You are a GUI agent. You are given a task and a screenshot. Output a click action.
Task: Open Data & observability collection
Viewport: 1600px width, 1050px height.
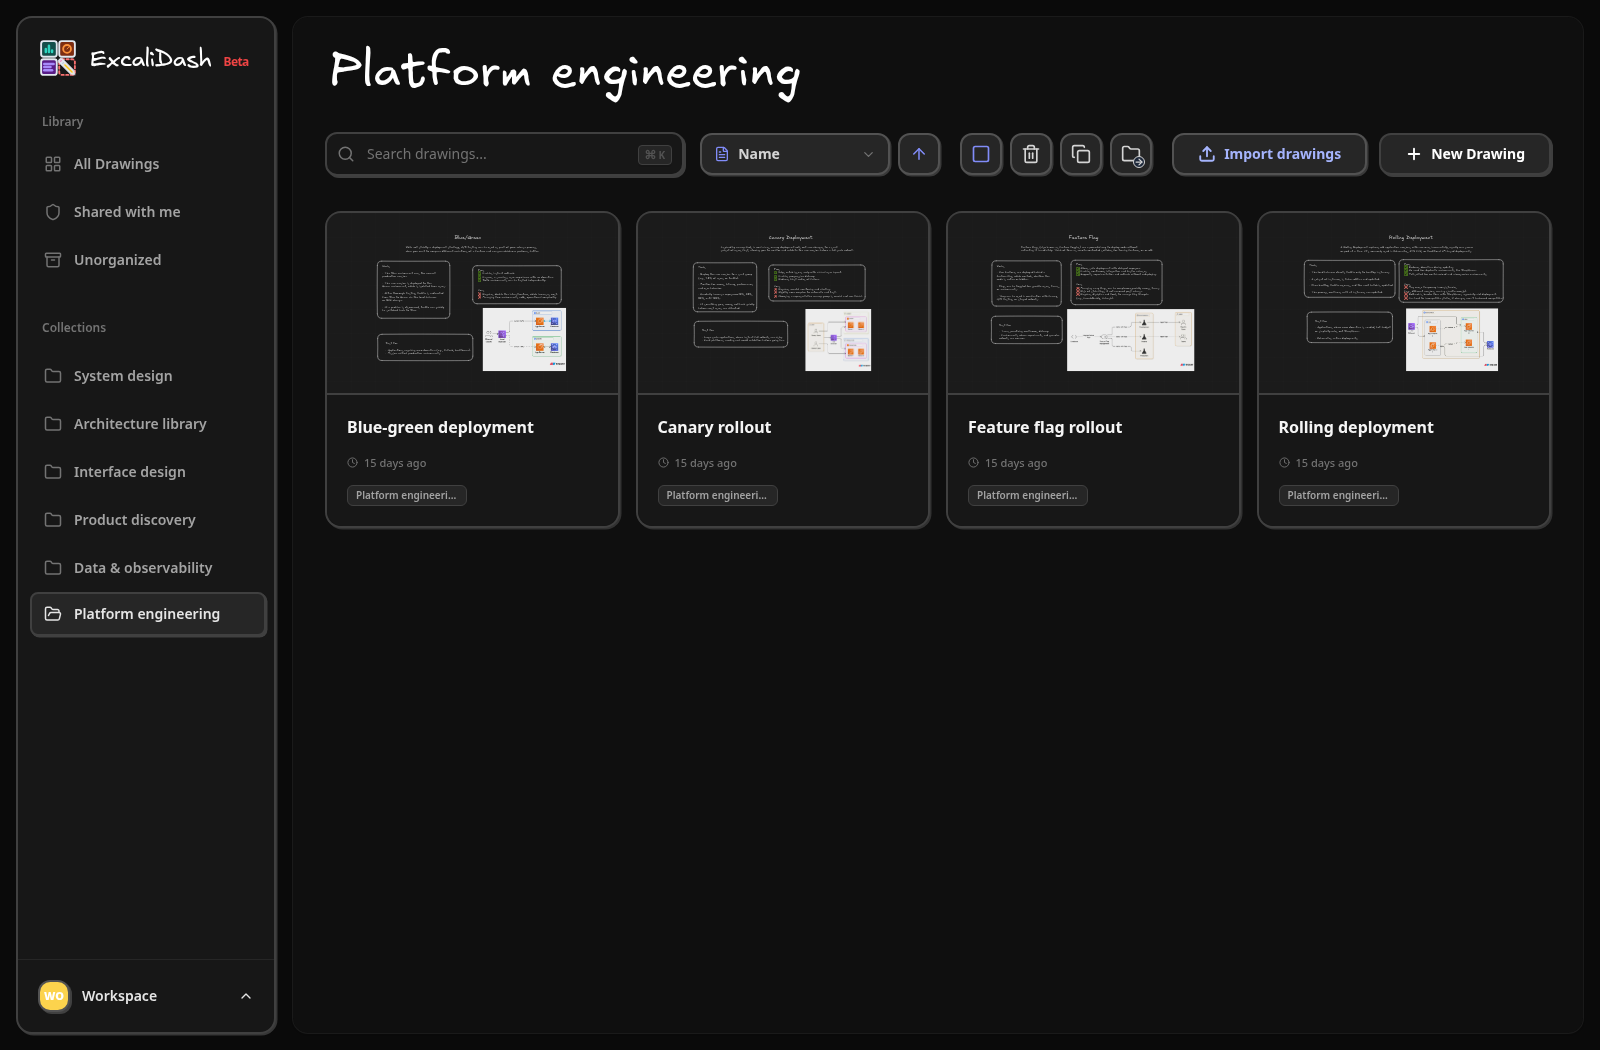click(148, 568)
